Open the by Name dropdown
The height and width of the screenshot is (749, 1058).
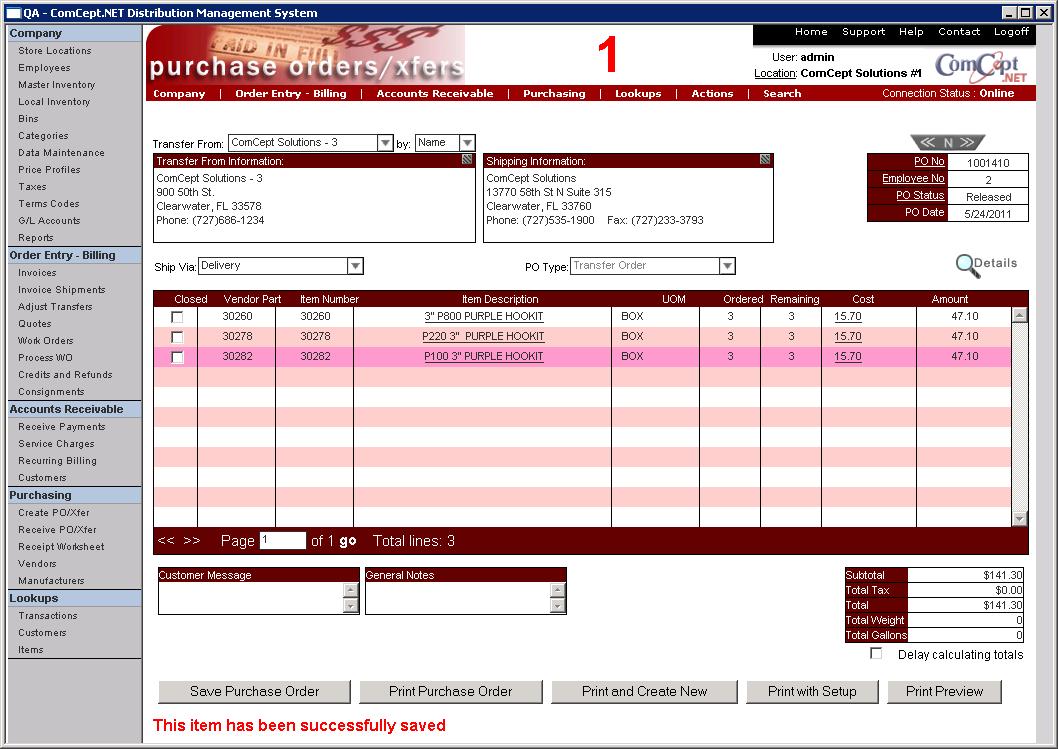(467, 143)
